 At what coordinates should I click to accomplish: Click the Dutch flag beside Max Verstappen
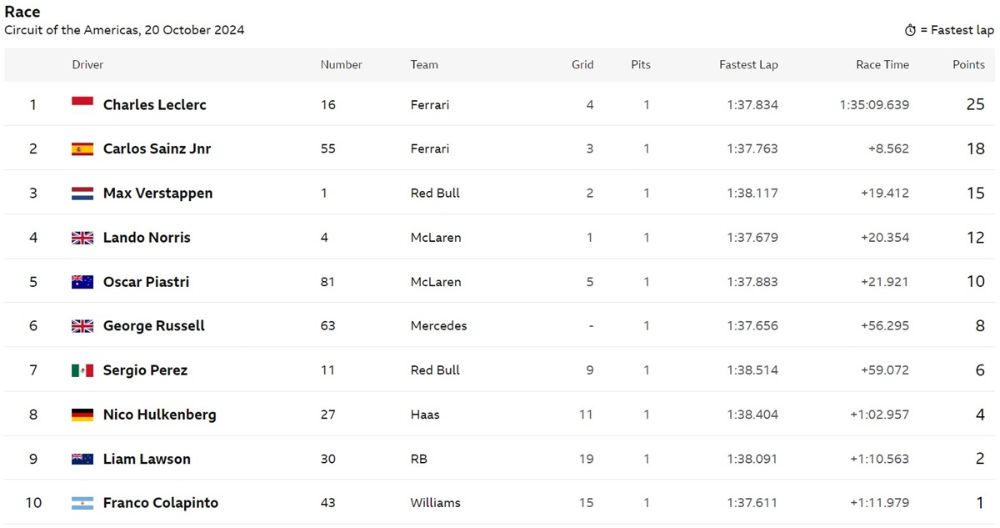(82, 193)
